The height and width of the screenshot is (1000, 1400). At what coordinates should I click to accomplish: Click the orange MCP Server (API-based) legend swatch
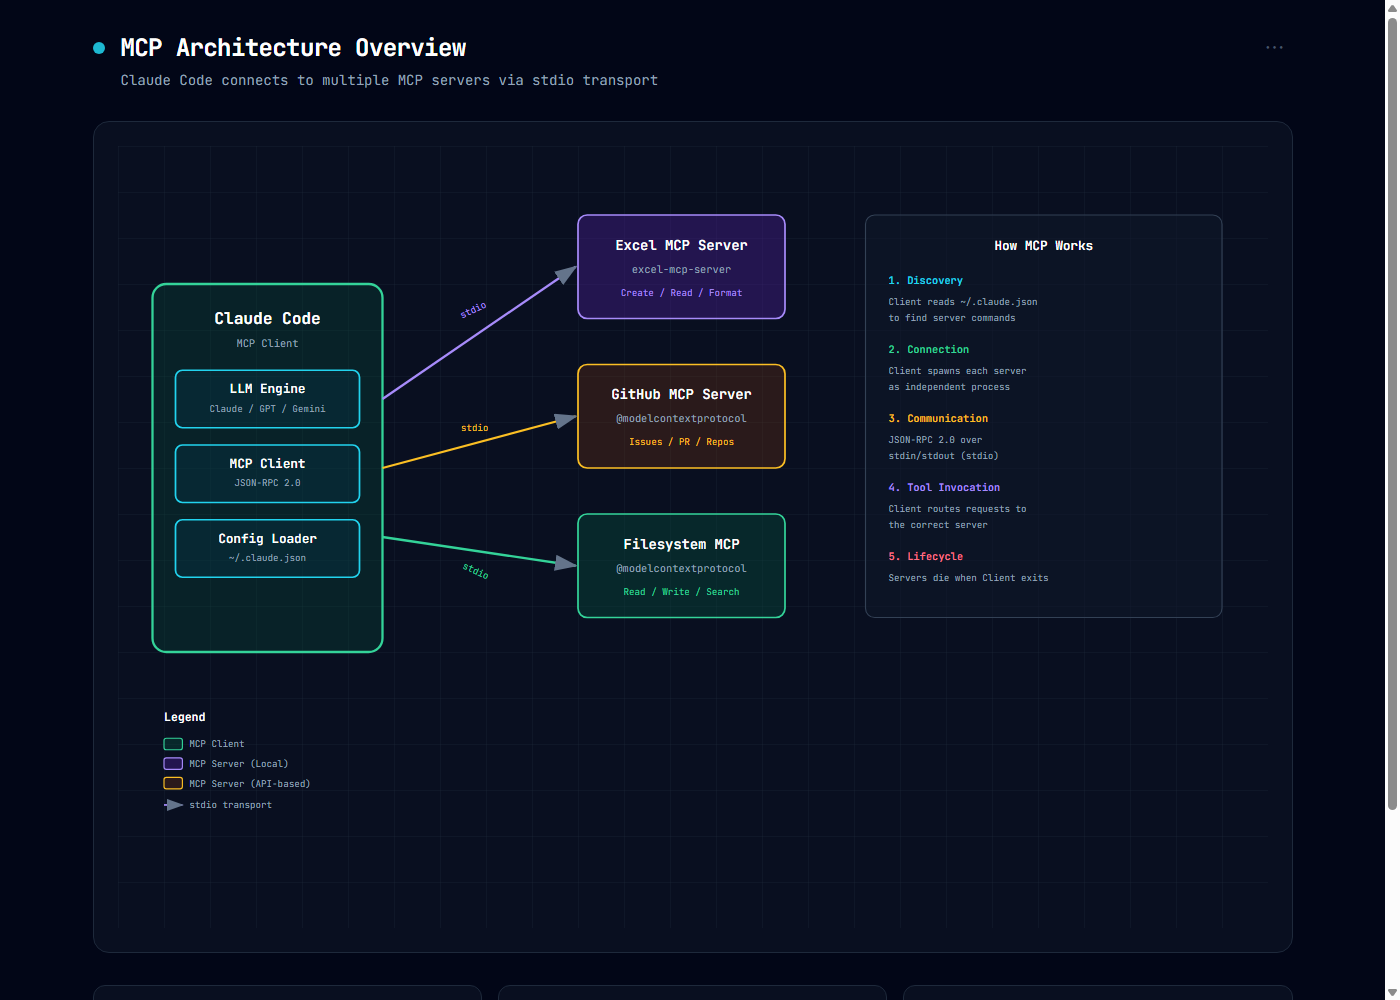173,784
